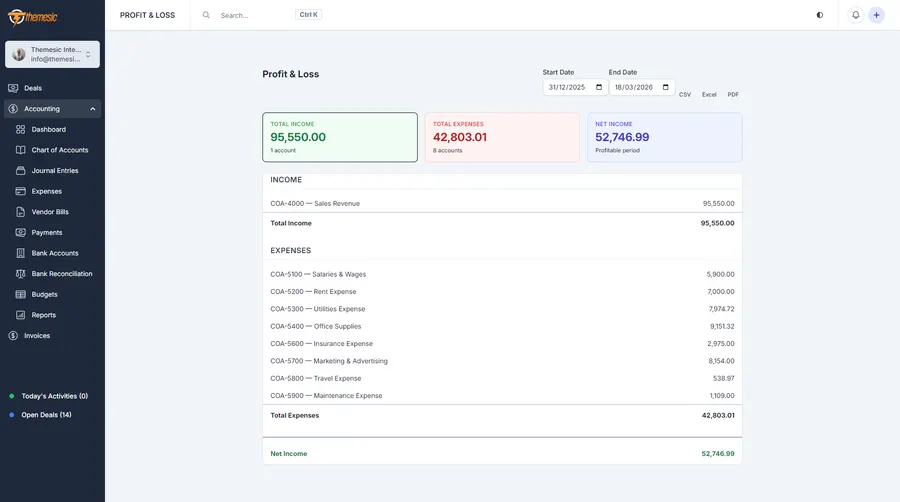
Task: Click the Bank Accounts building icon
Action: [21, 253]
